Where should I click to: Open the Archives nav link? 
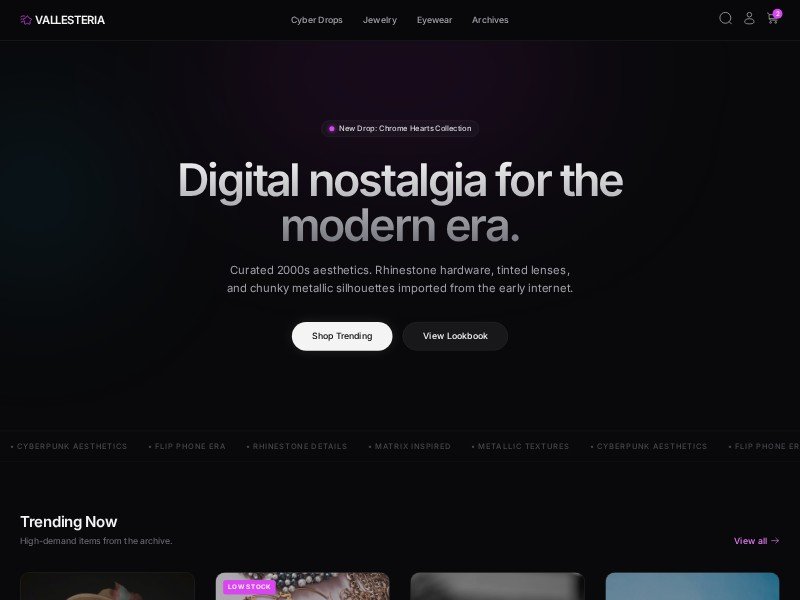coord(490,20)
